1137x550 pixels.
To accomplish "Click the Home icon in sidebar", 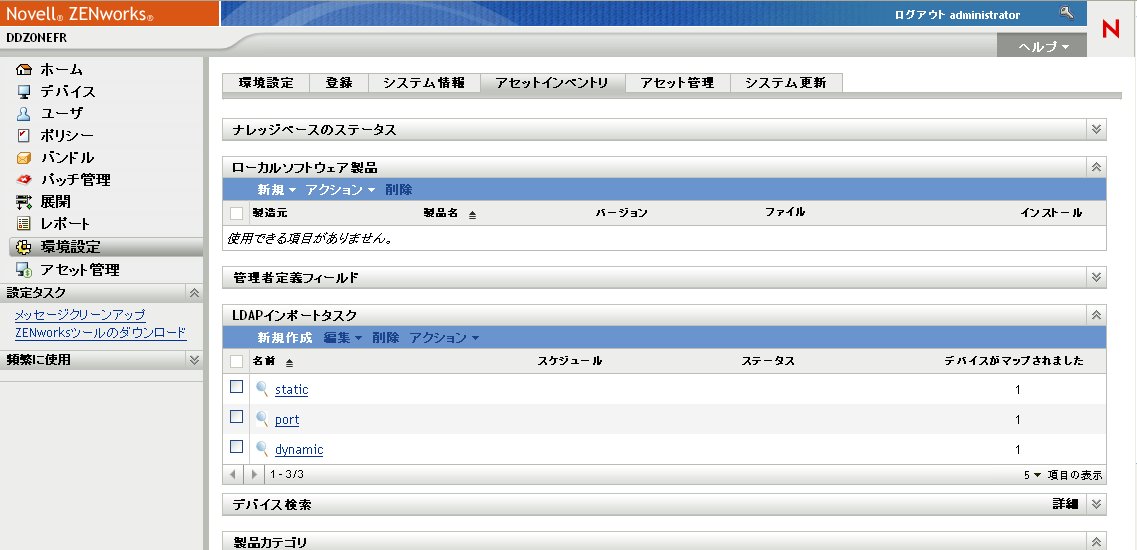I will click(x=24, y=70).
